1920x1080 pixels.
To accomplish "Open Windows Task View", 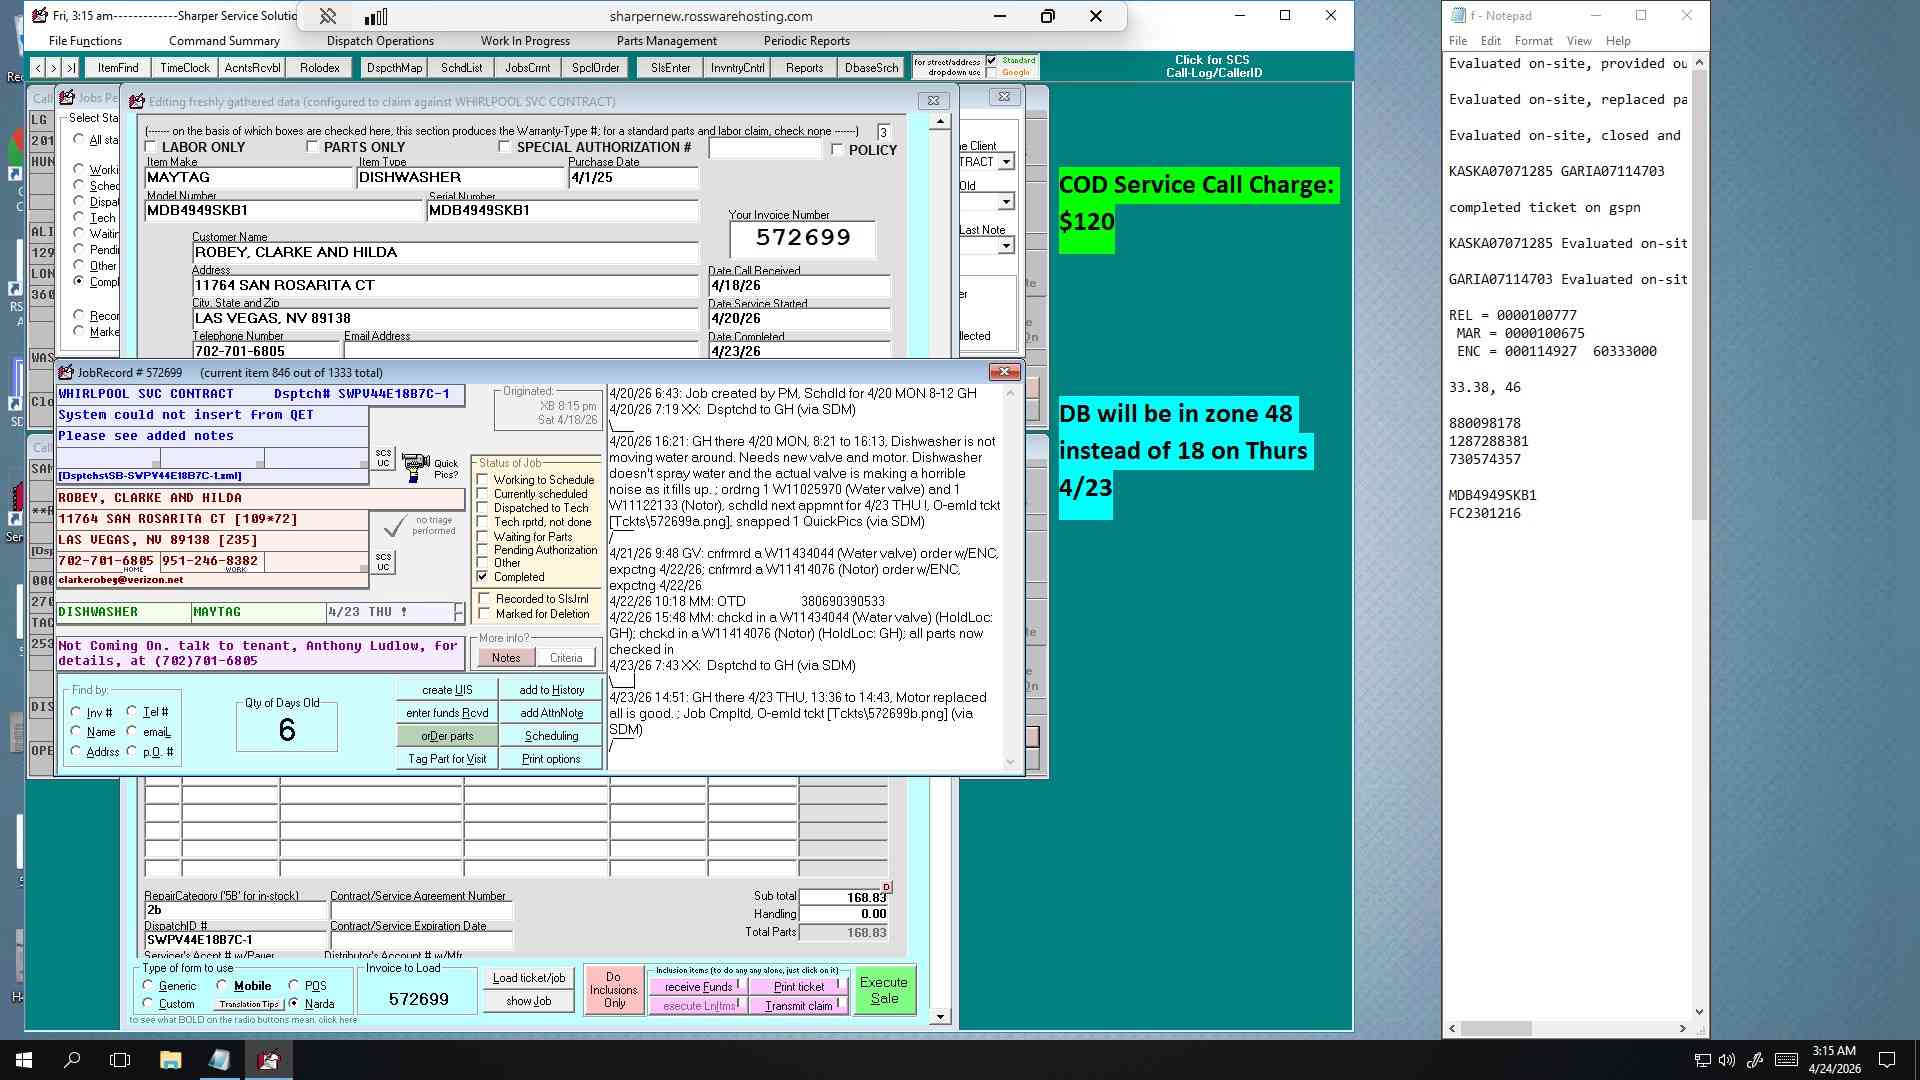I will pos(120,1059).
